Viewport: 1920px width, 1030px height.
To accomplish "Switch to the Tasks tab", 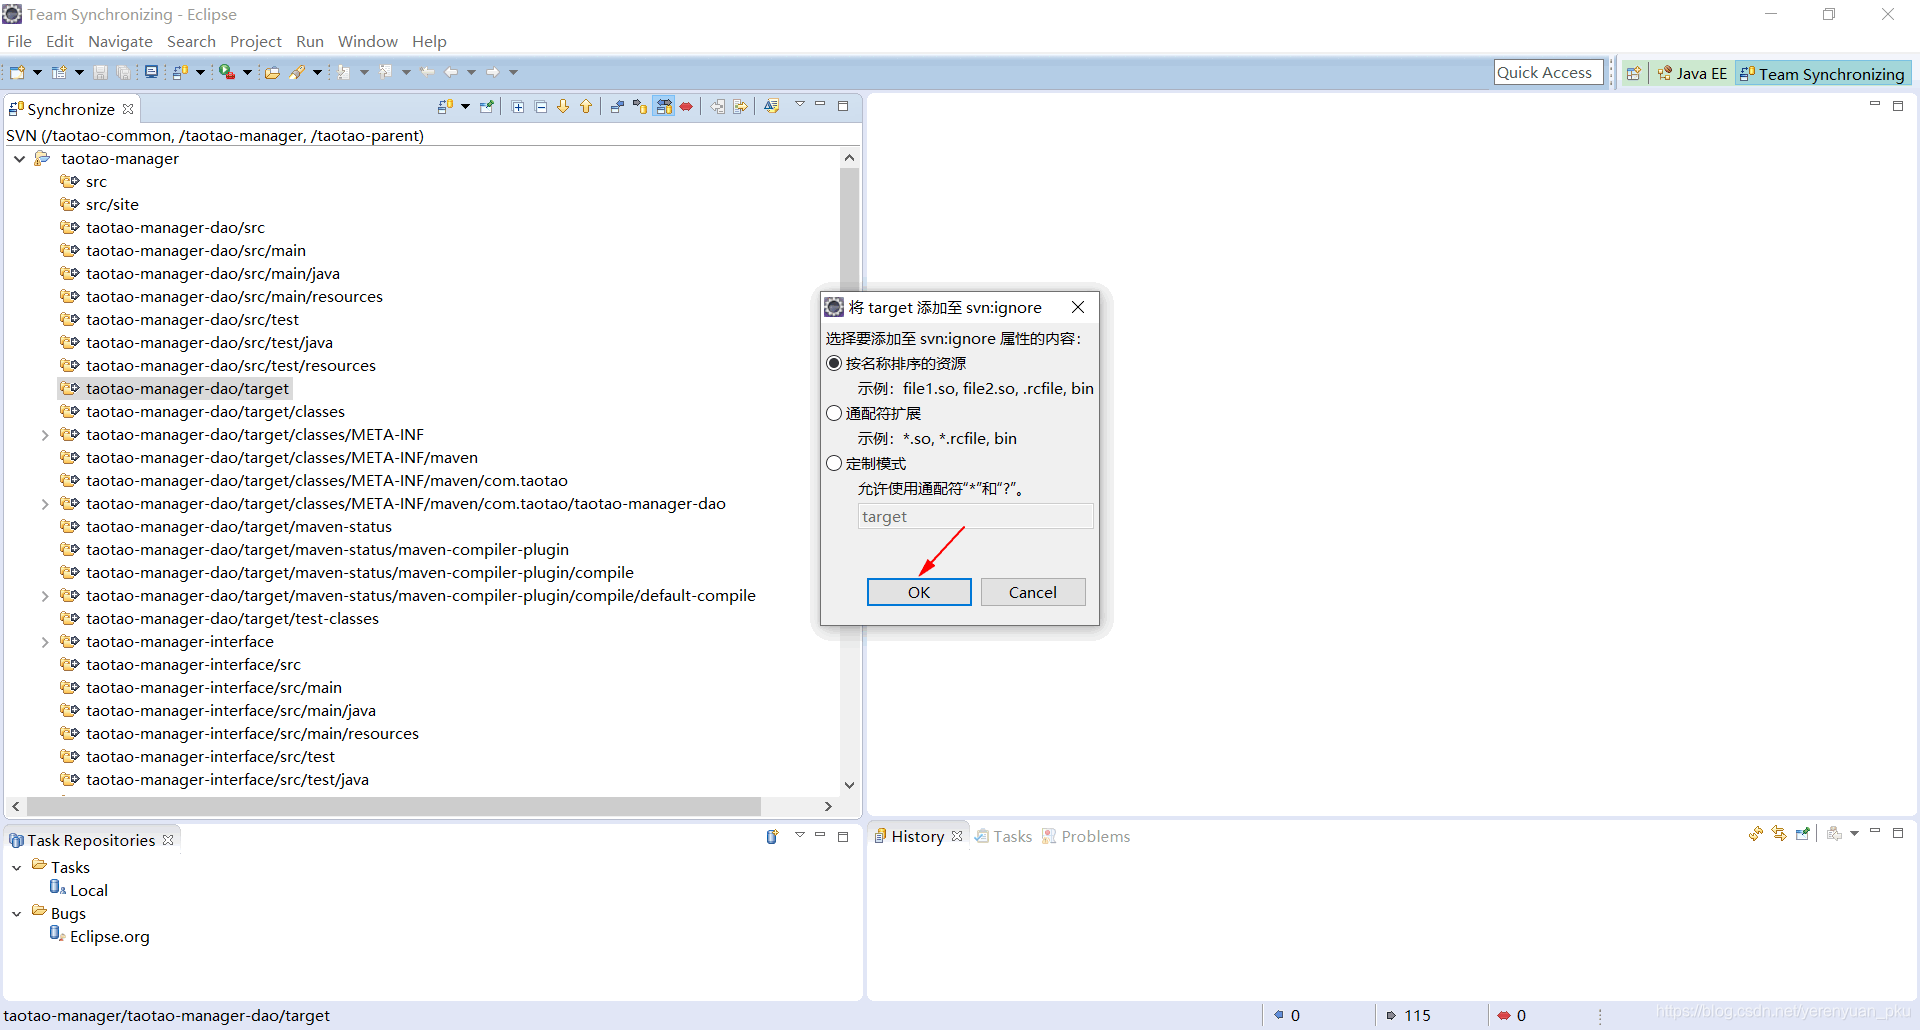I will [x=1003, y=836].
